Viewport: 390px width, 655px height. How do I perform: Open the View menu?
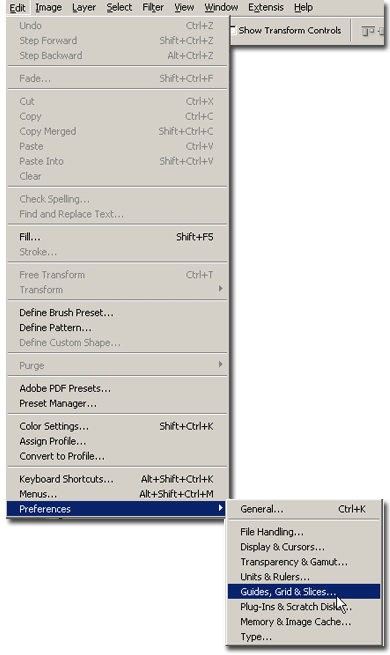(184, 8)
